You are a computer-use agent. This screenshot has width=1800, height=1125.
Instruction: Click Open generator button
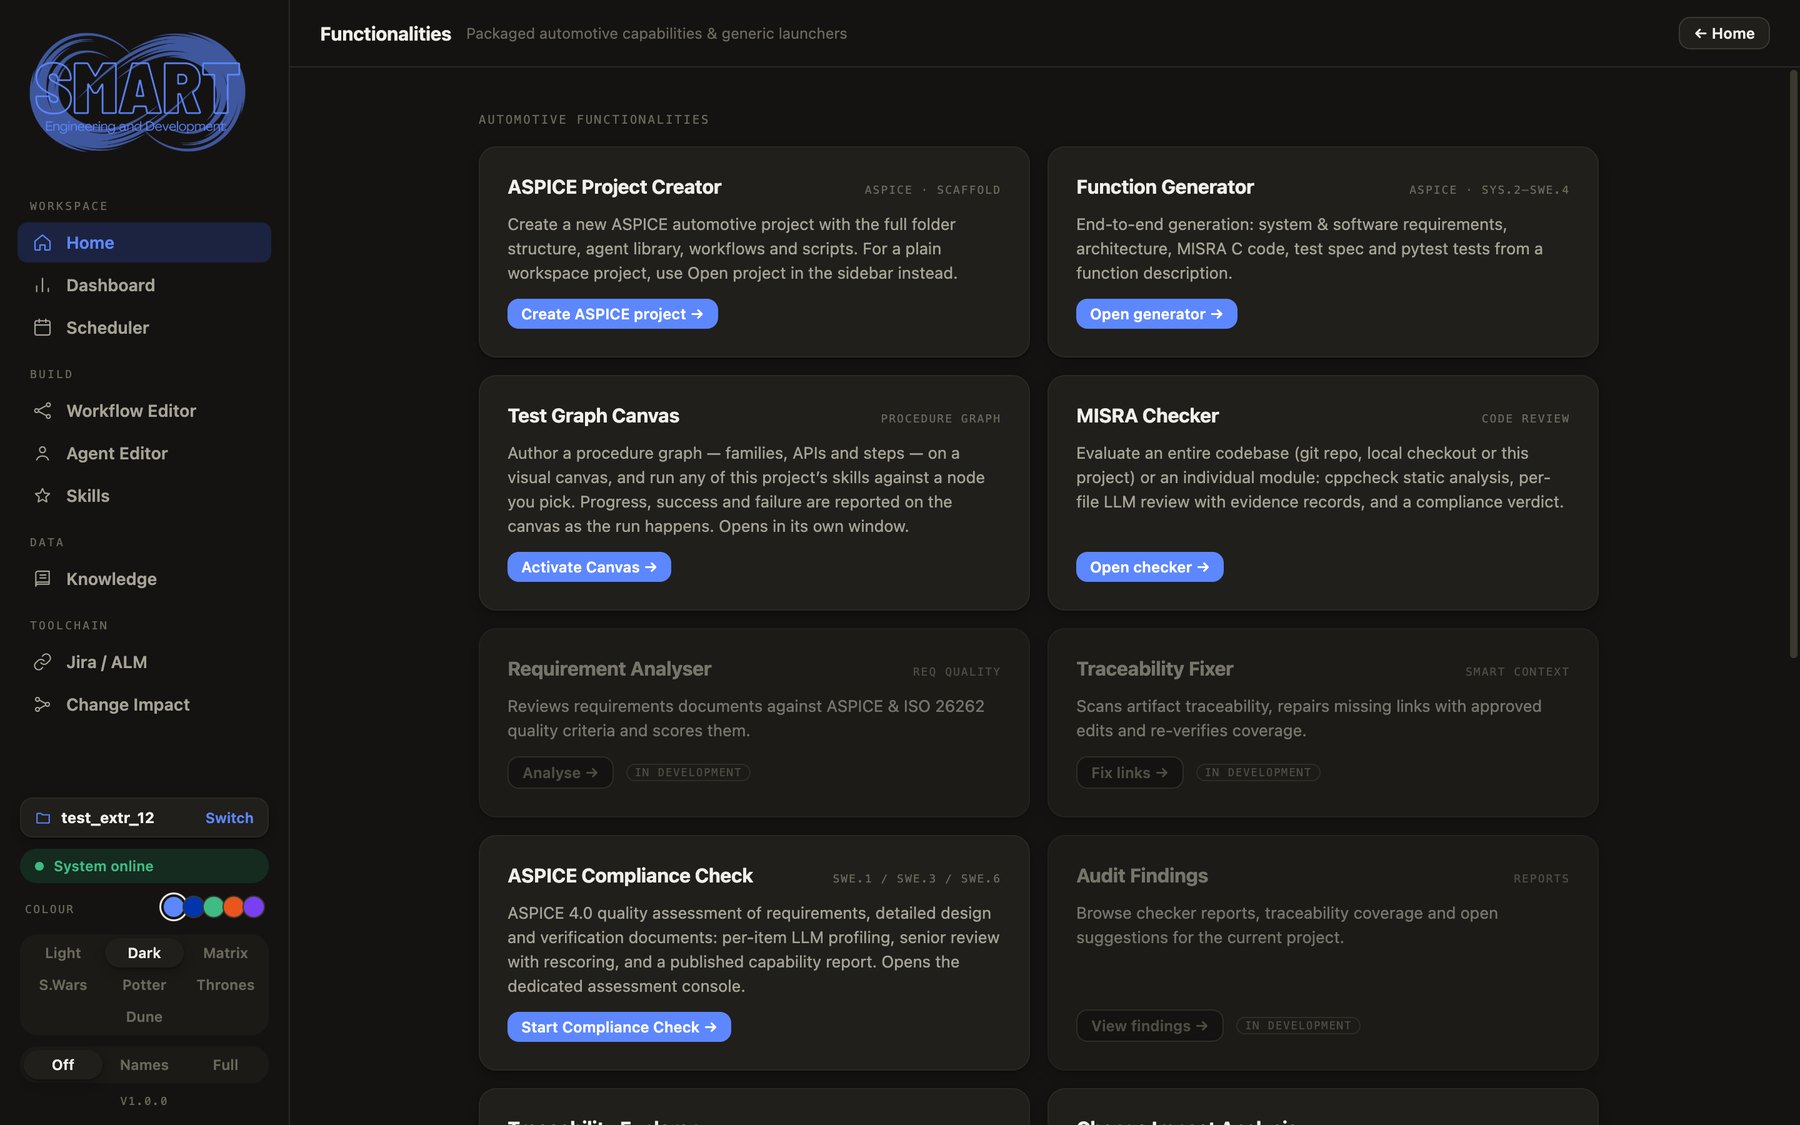pyautogui.click(x=1156, y=314)
